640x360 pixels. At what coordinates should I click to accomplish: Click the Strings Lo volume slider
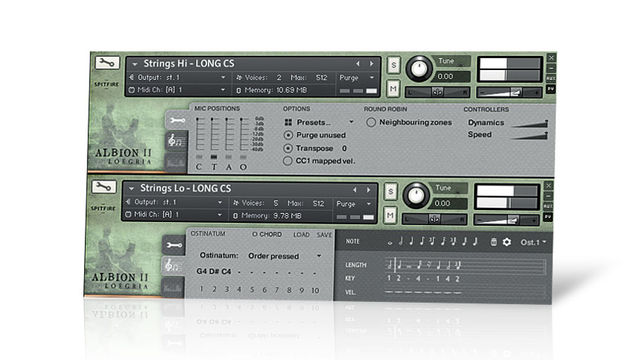pos(506,220)
